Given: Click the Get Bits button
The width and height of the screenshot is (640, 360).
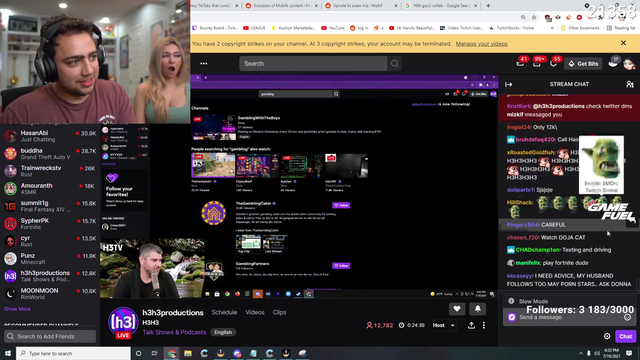Looking at the screenshot, I should 583,64.
